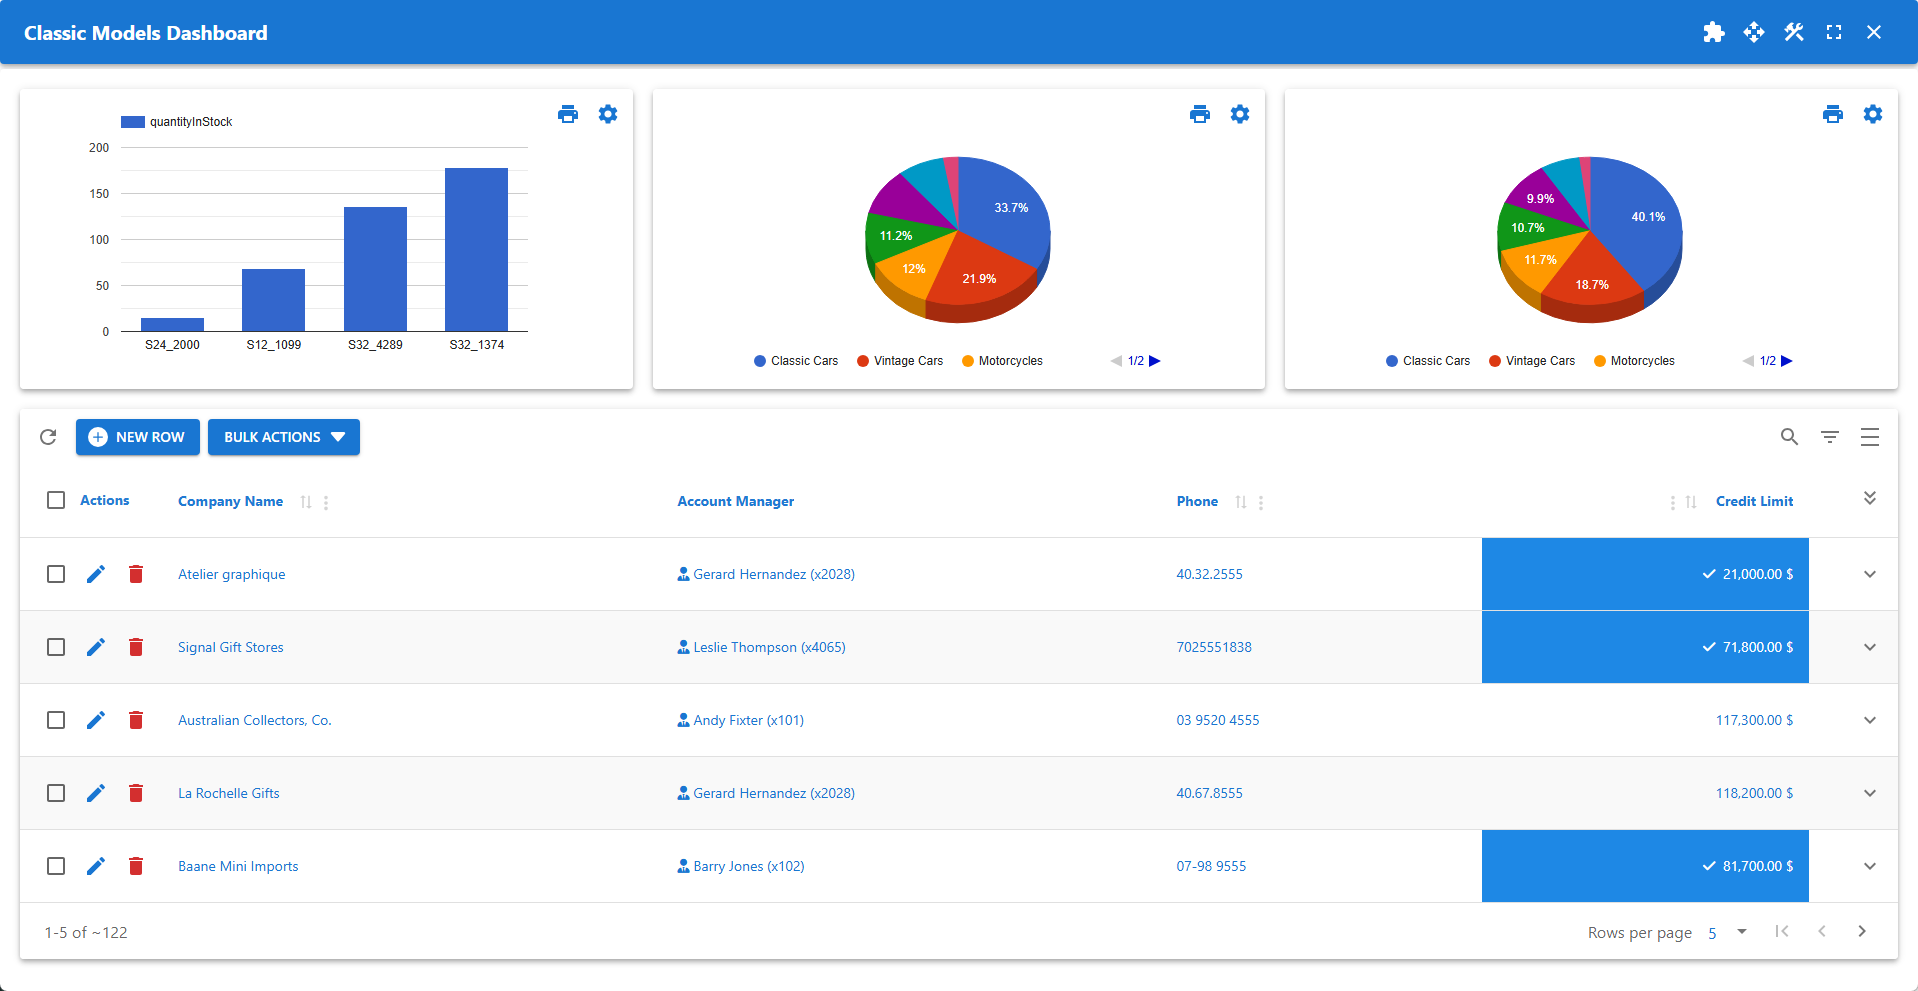Open the search icon in the table toolbar
The height and width of the screenshot is (991, 1918).
click(x=1789, y=437)
